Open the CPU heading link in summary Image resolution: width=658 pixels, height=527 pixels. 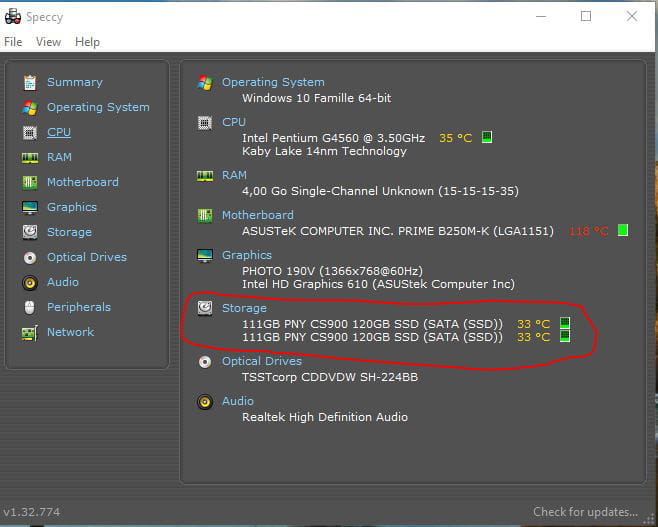(x=234, y=122)
